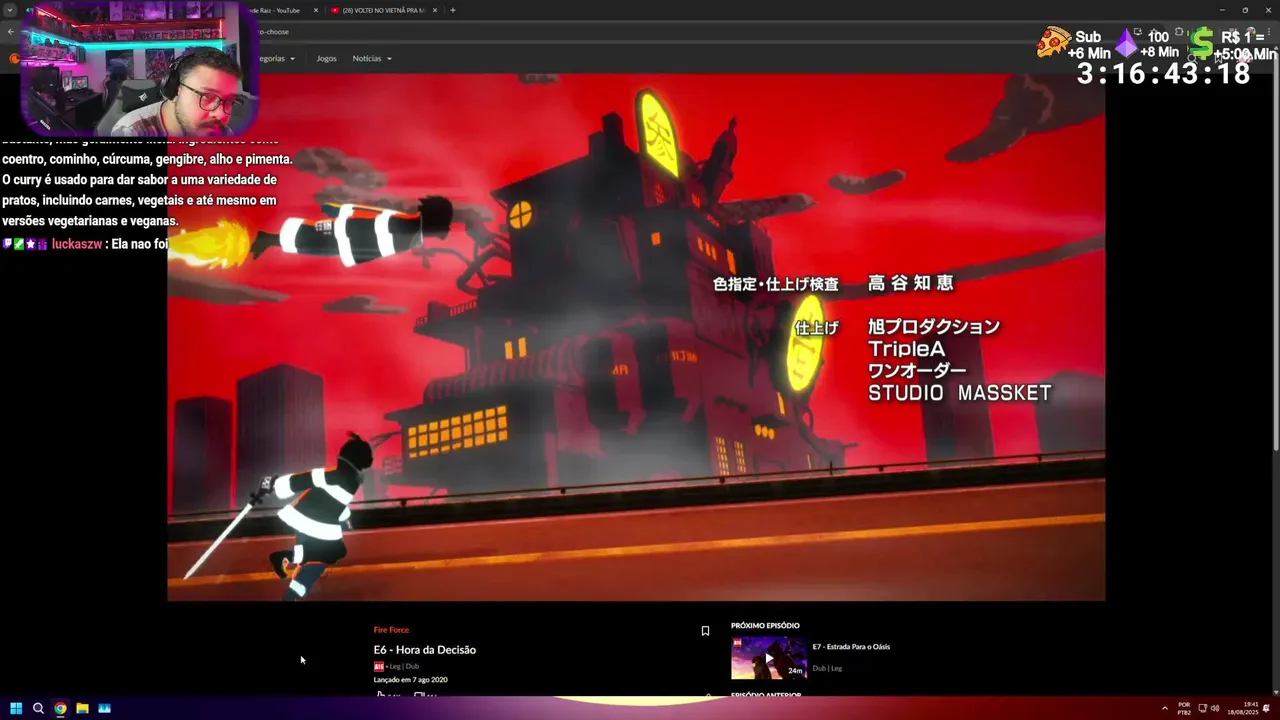Open File Explorer from the taskbar
1280x720 pixels.
82,708
